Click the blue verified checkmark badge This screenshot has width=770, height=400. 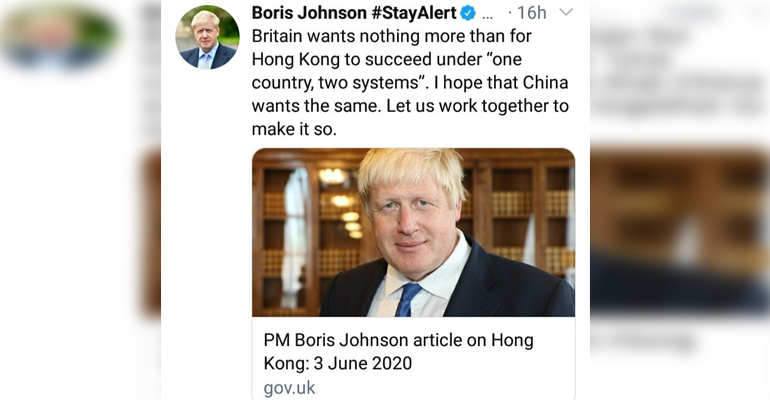tap(468, 13)
